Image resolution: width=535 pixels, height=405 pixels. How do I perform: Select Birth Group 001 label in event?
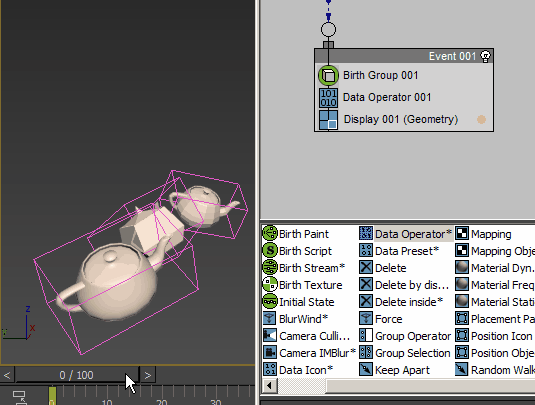[x=380, y=75]
